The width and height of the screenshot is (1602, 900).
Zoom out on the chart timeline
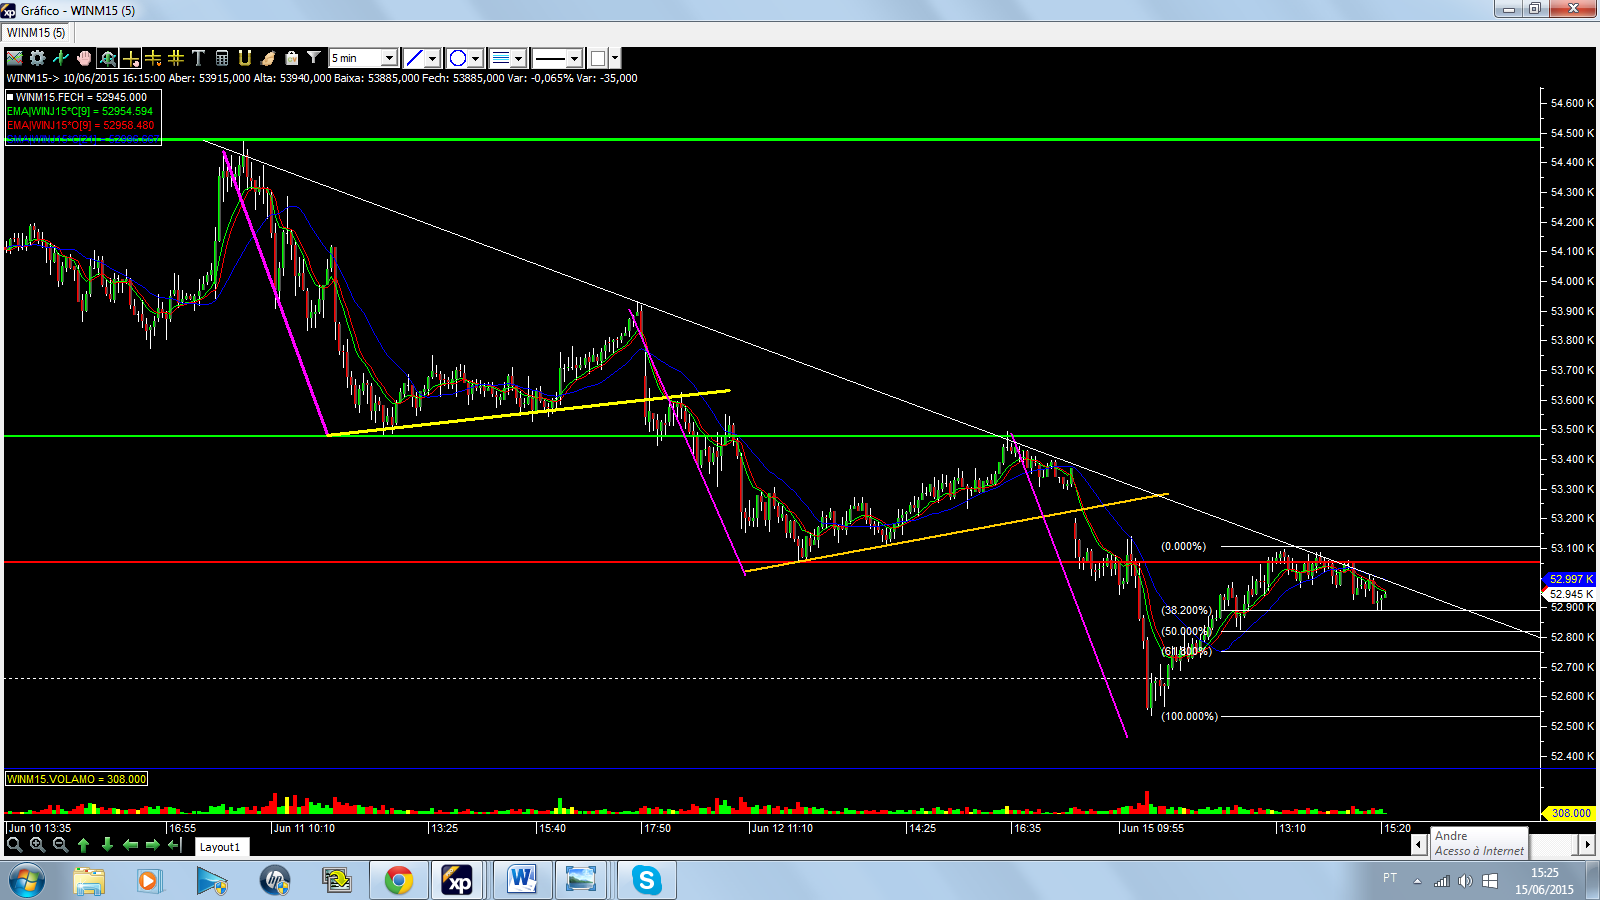60,845
